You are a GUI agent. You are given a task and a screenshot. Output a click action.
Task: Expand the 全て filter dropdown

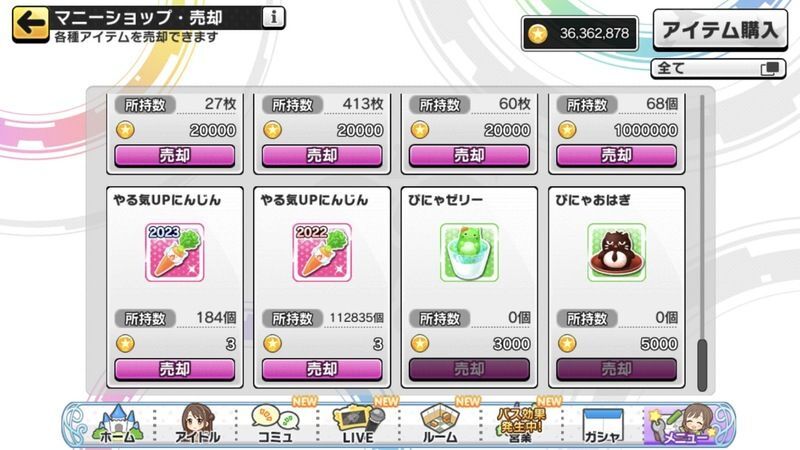coord(718,68)
